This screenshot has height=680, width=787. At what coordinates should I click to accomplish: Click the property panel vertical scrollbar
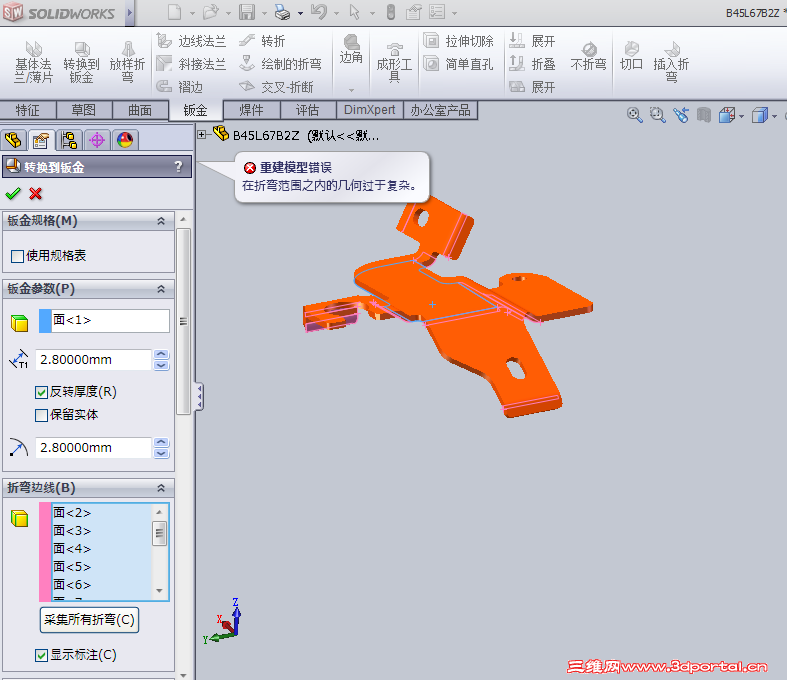pos(183,321)
